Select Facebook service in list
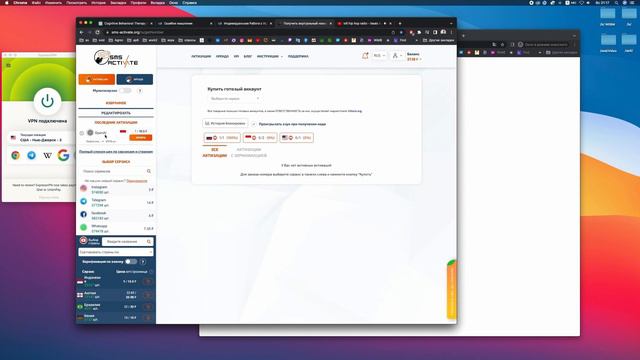This screenshot has width=640, height=360. (116, 215)
